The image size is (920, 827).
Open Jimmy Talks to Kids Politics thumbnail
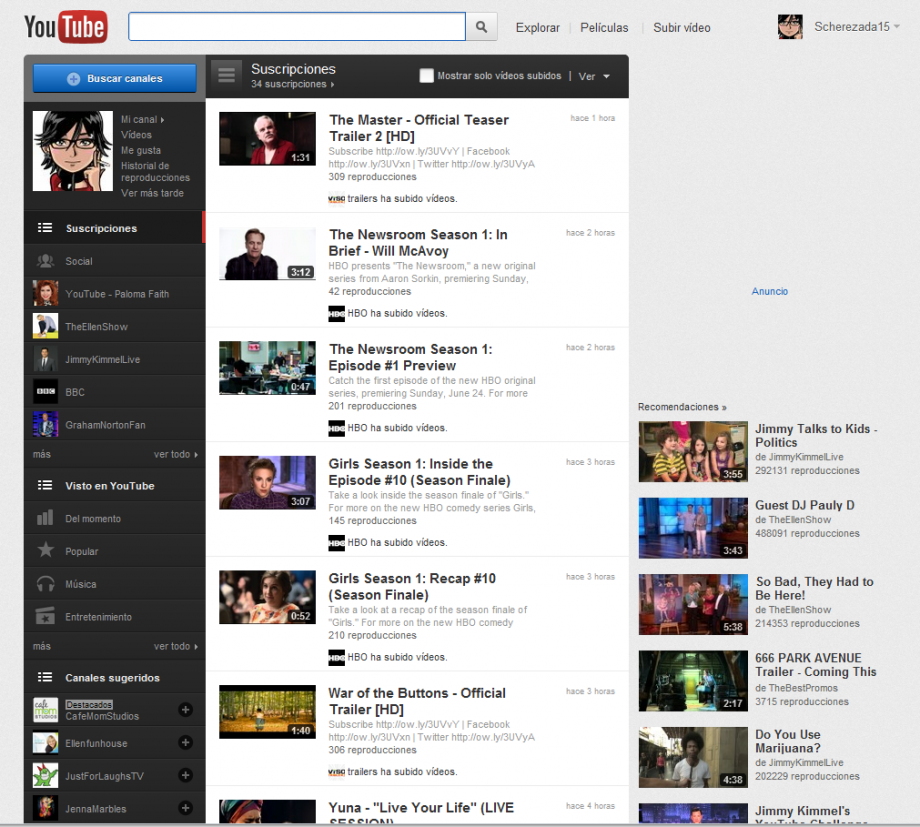pyautogui.click(x=693, y=451)
